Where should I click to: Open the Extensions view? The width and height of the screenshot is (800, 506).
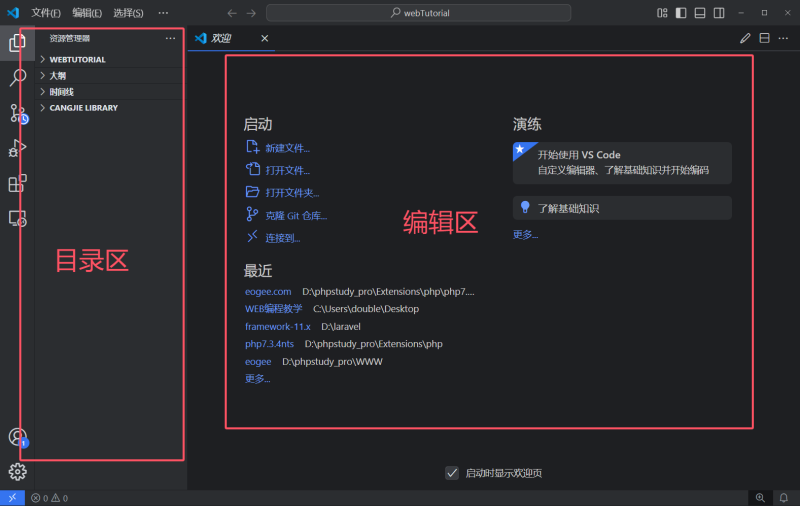(17, 184)
